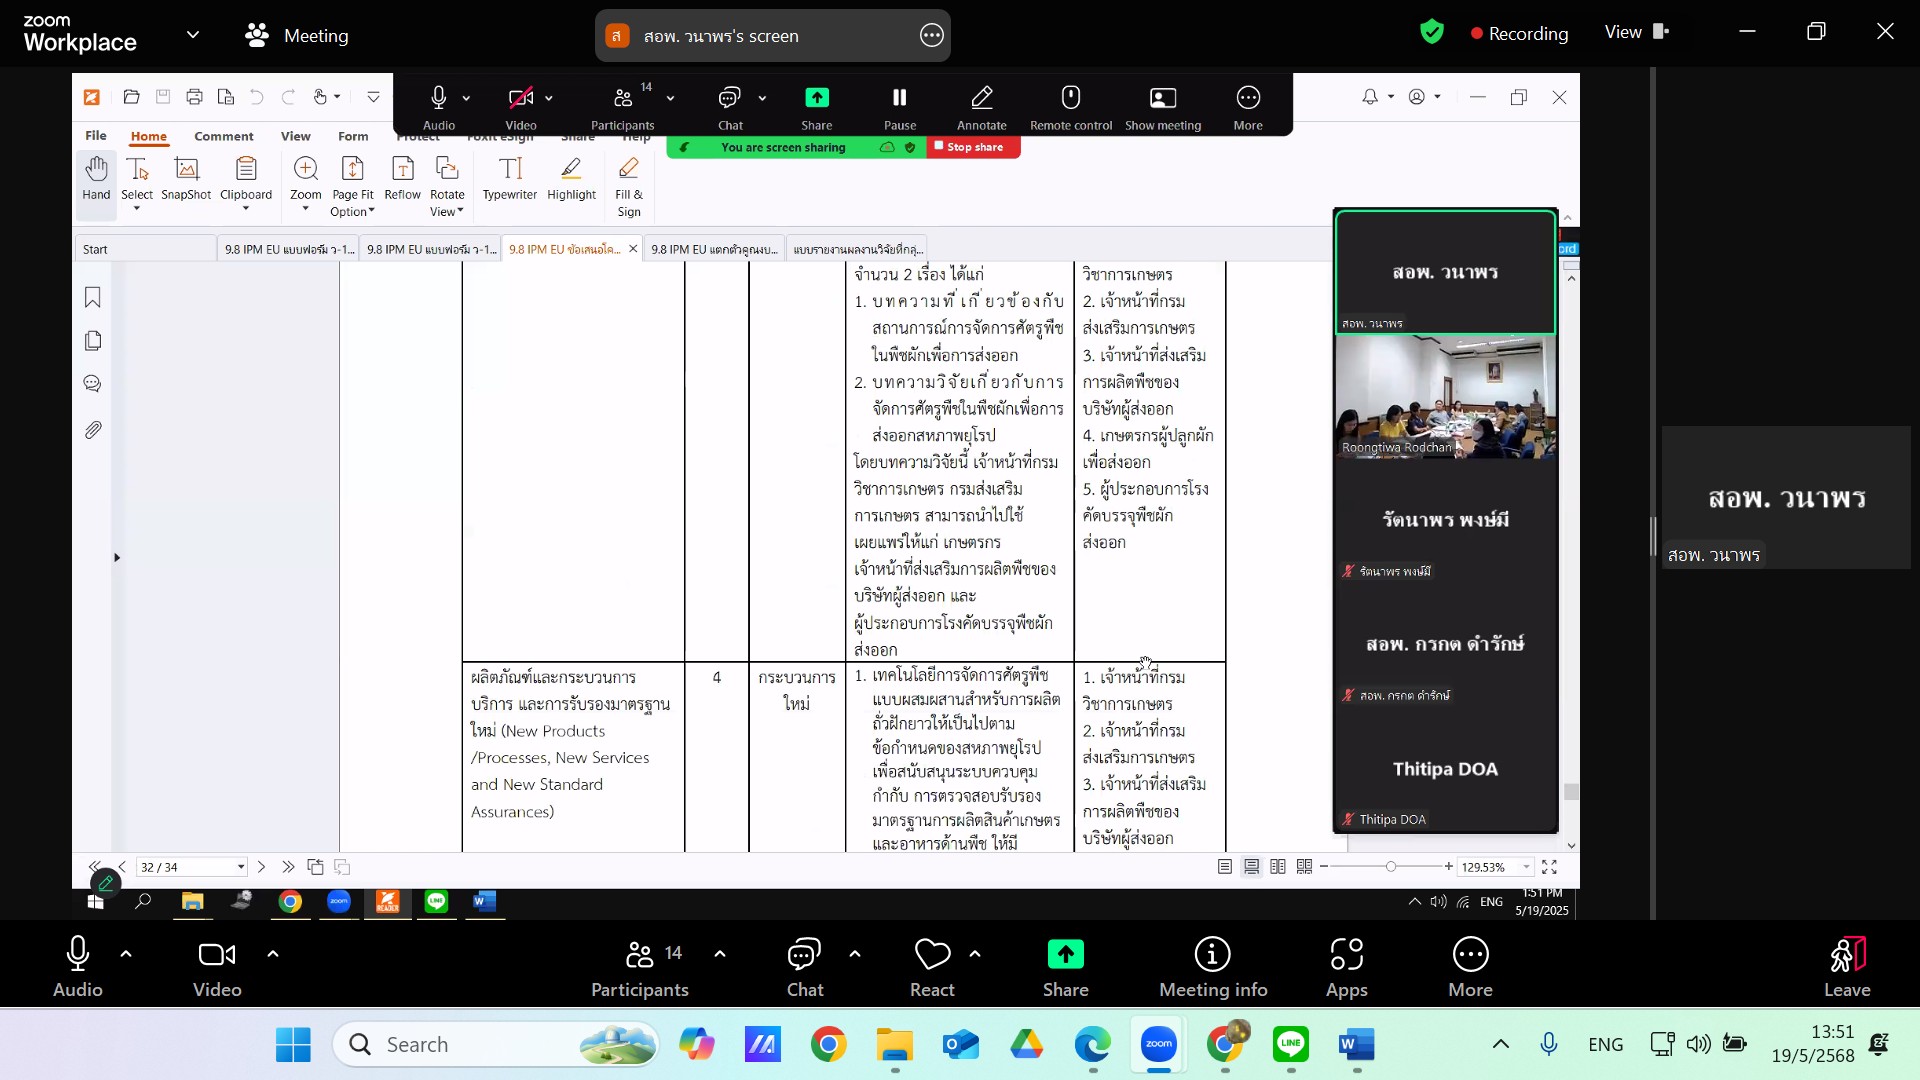Open More options in Zoom bottom bar
1920x1080 pixels.
click(1470, 967)
